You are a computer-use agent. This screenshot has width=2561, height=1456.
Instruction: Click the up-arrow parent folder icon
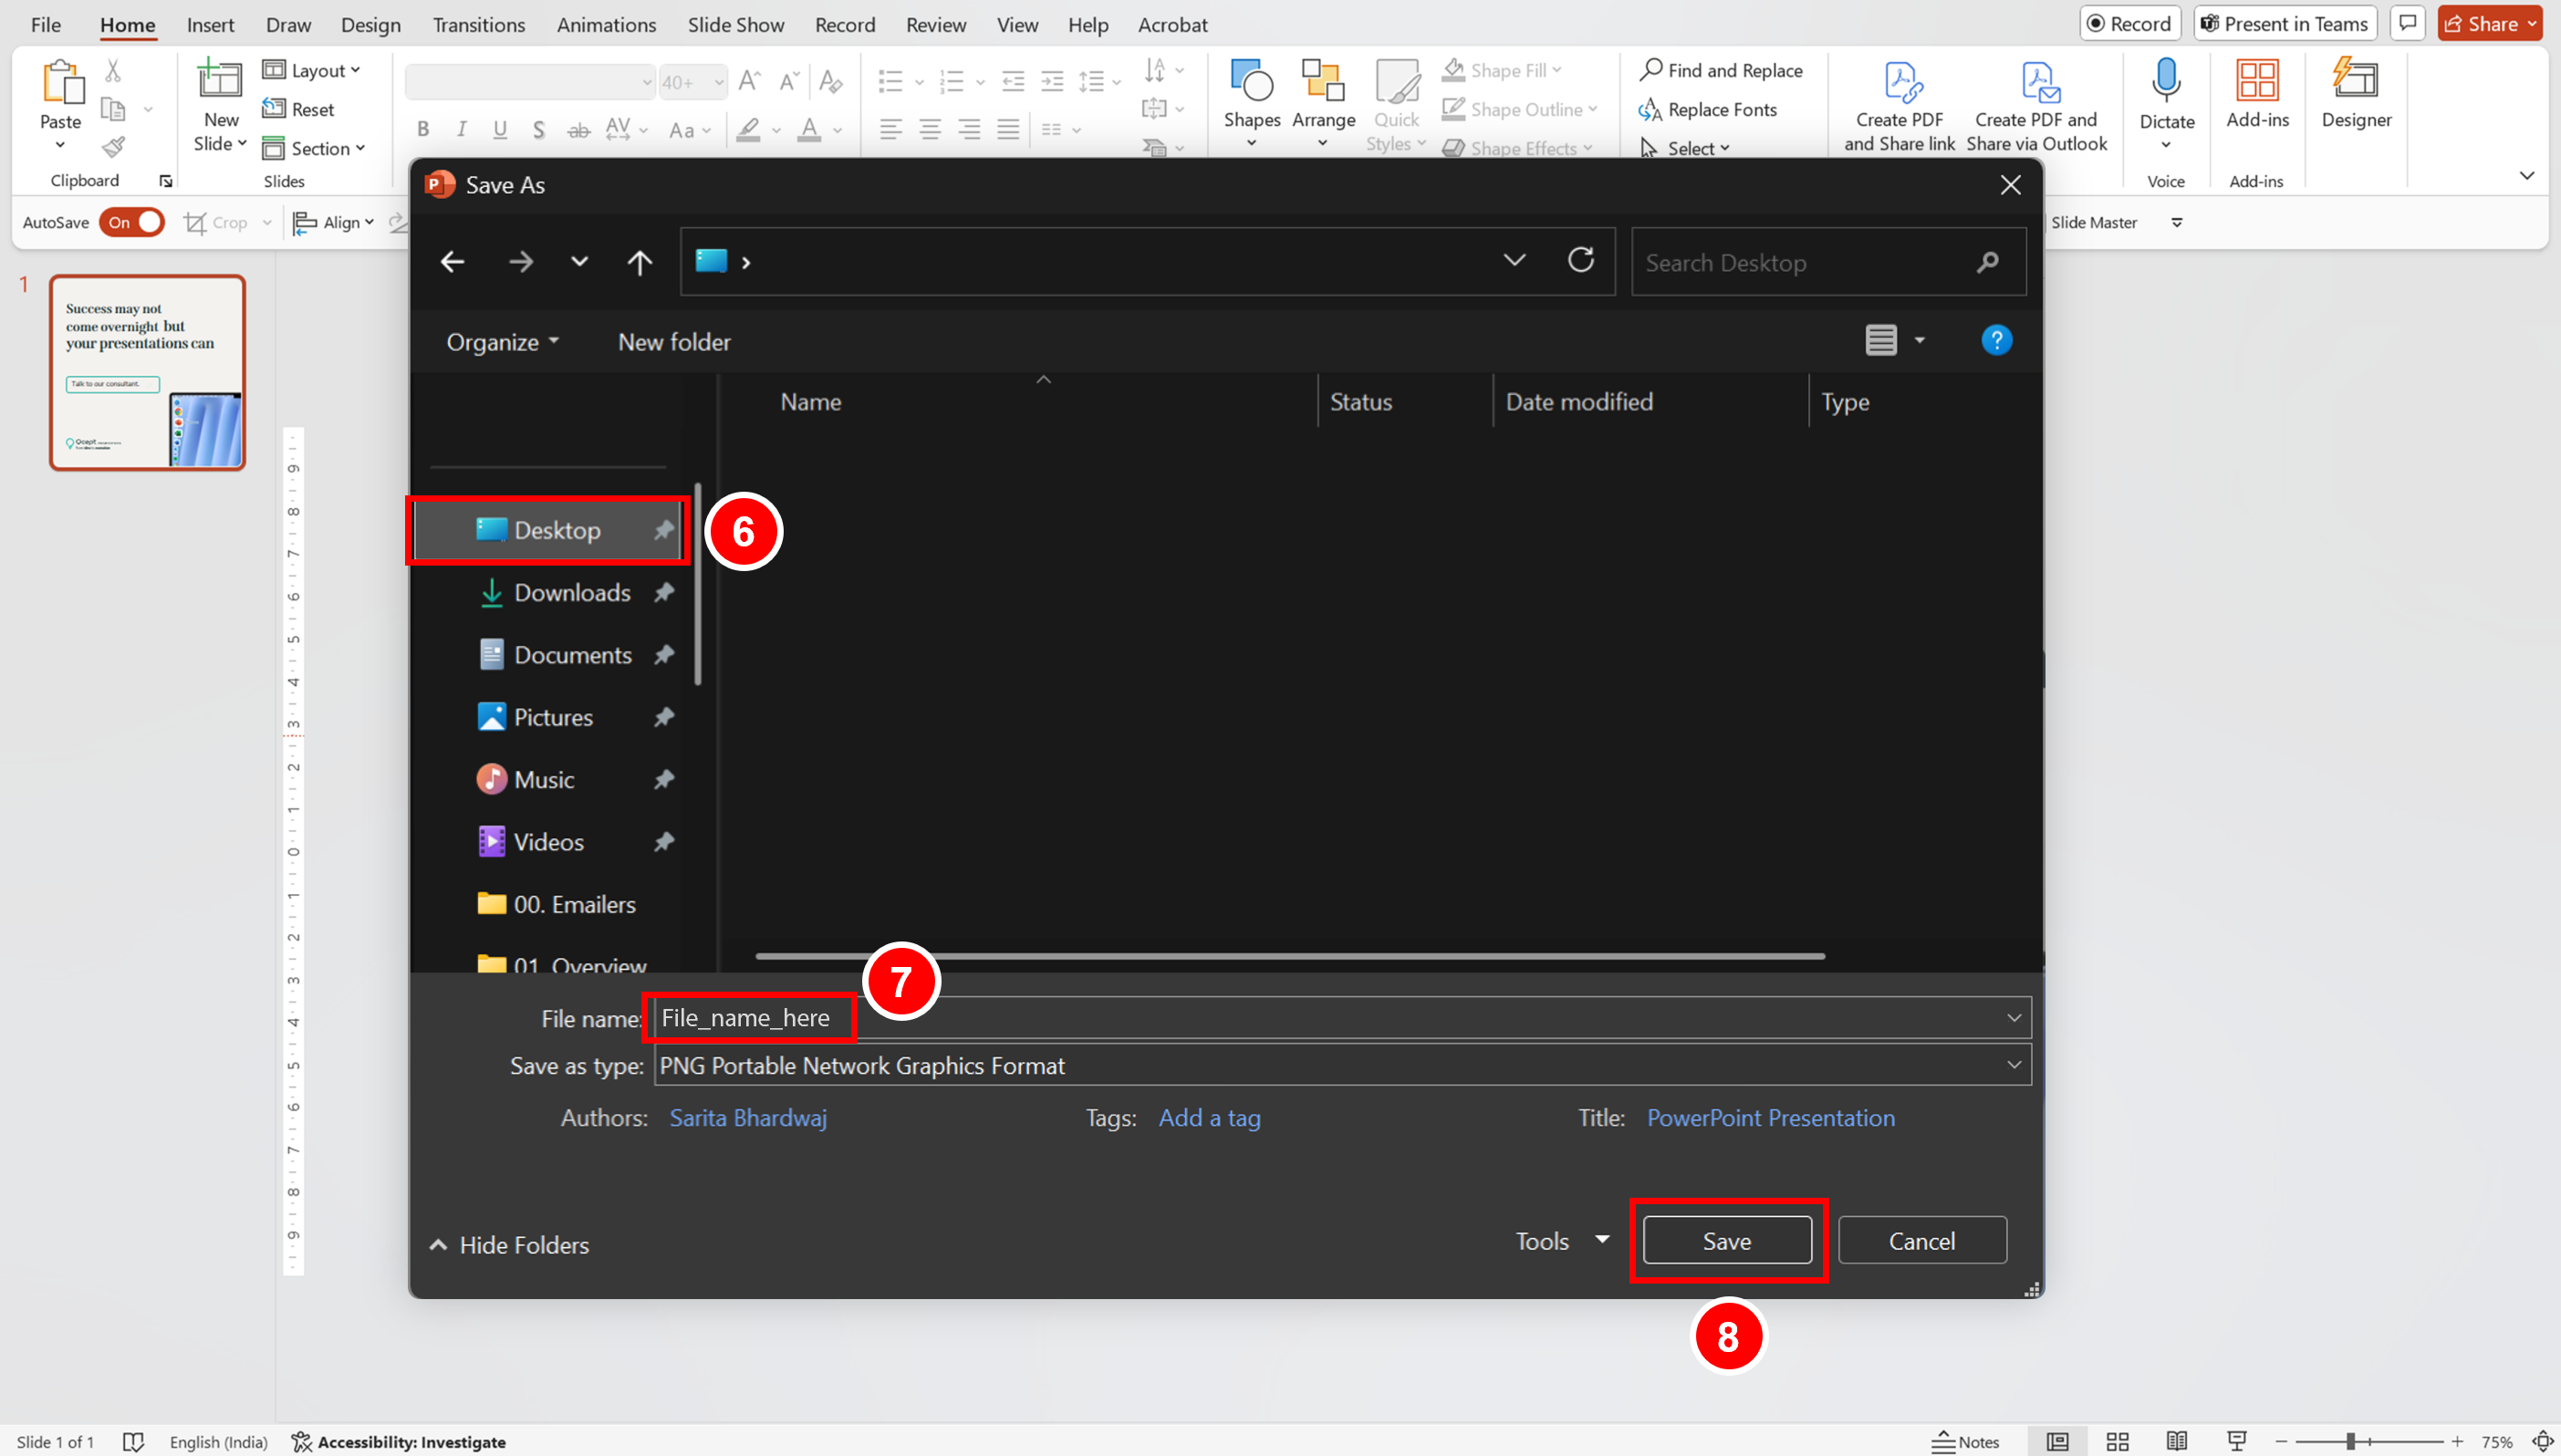pos(639,262)
